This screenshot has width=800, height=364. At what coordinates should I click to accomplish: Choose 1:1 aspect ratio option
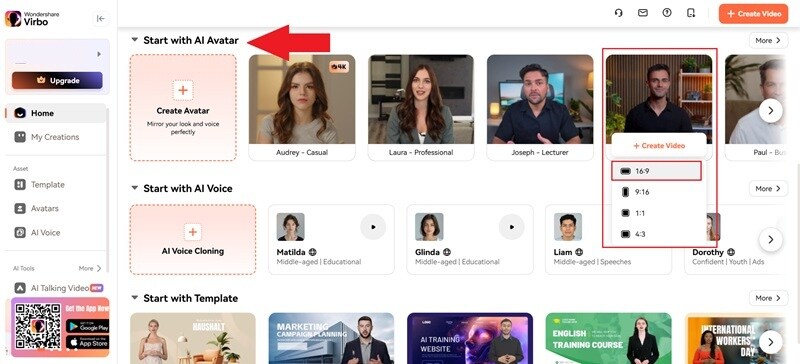657,213
